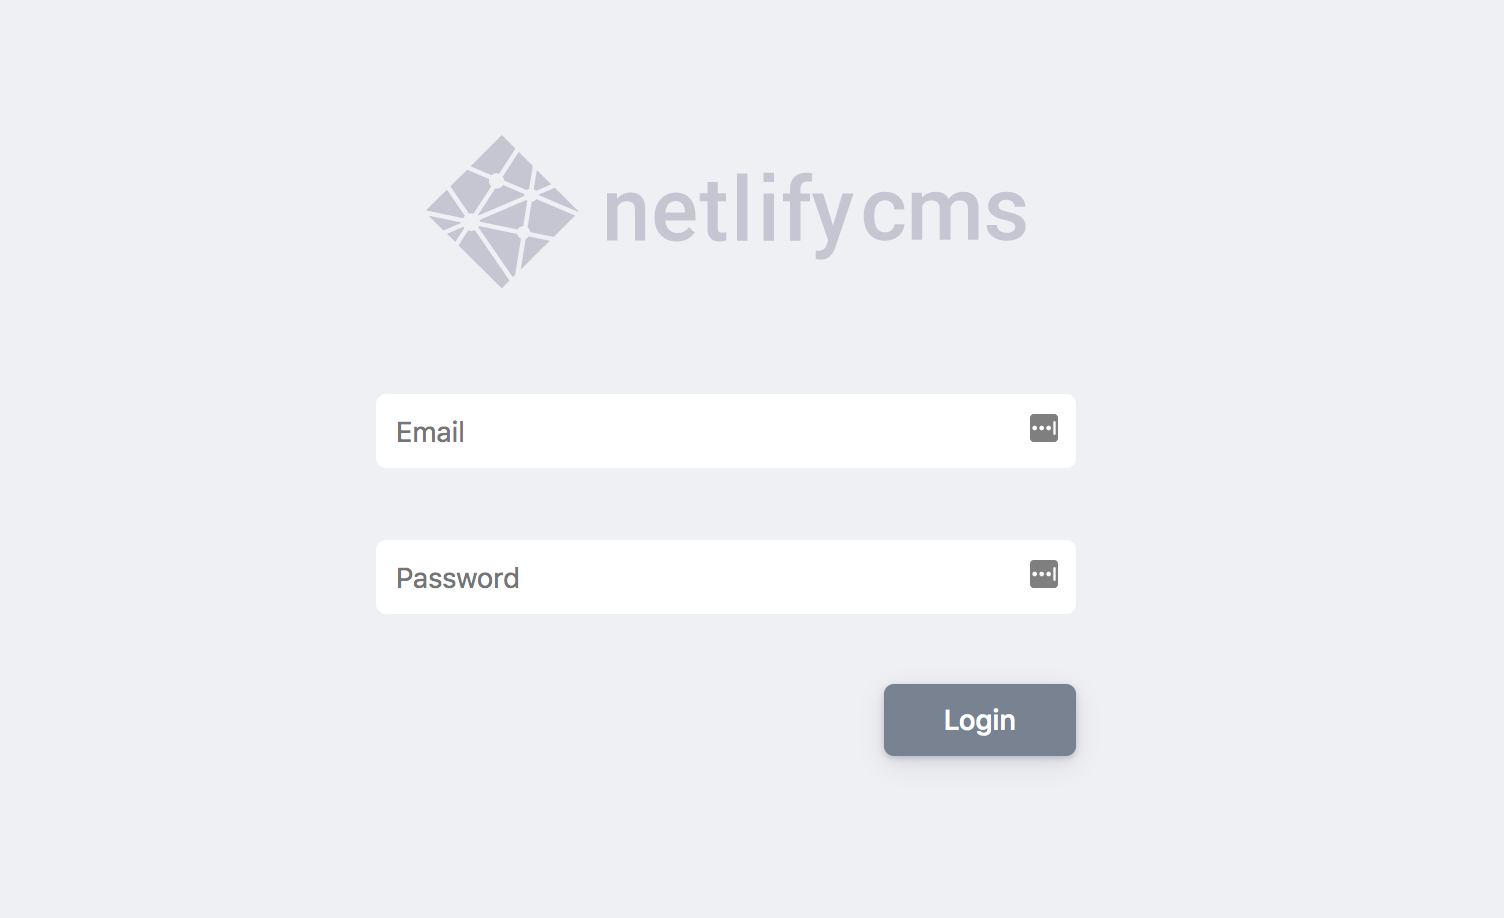The image size is (1504, 918).
Task: Click the netlify cms header logo
Action: pos(727,212)
